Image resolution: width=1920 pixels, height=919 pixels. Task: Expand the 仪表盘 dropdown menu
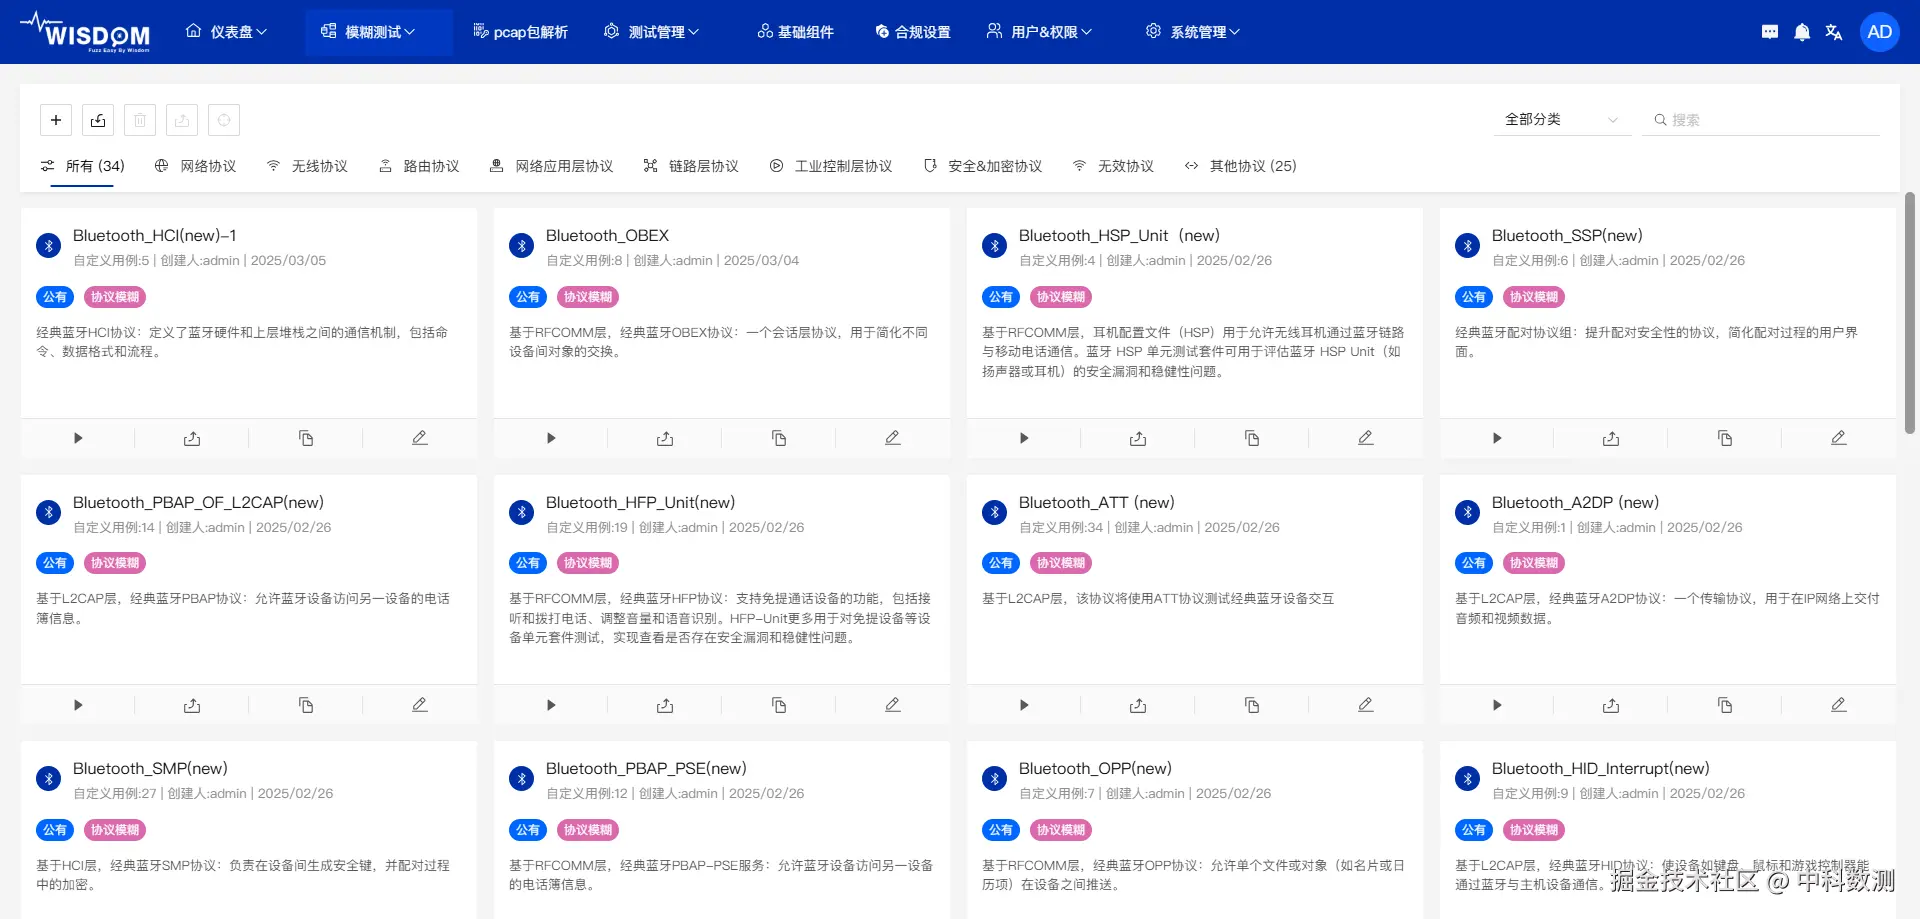tap(227, 32)
